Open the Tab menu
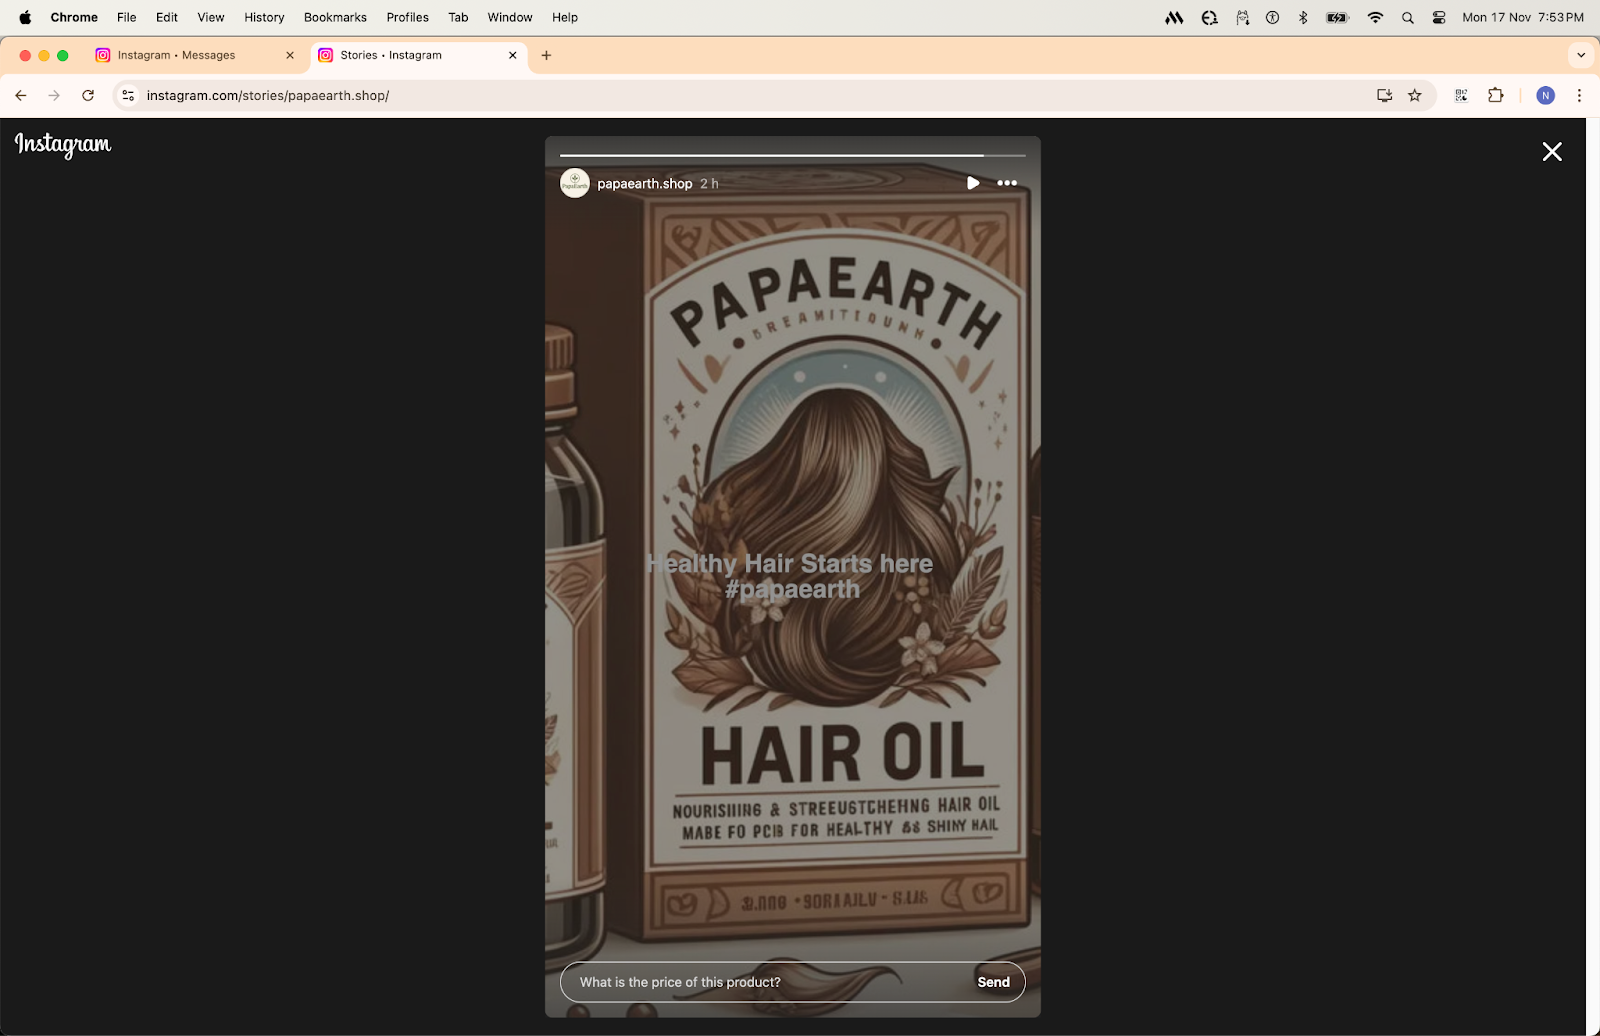Image resolution: width=1600 pixels, height=1036 pixels. pos(458,17)
